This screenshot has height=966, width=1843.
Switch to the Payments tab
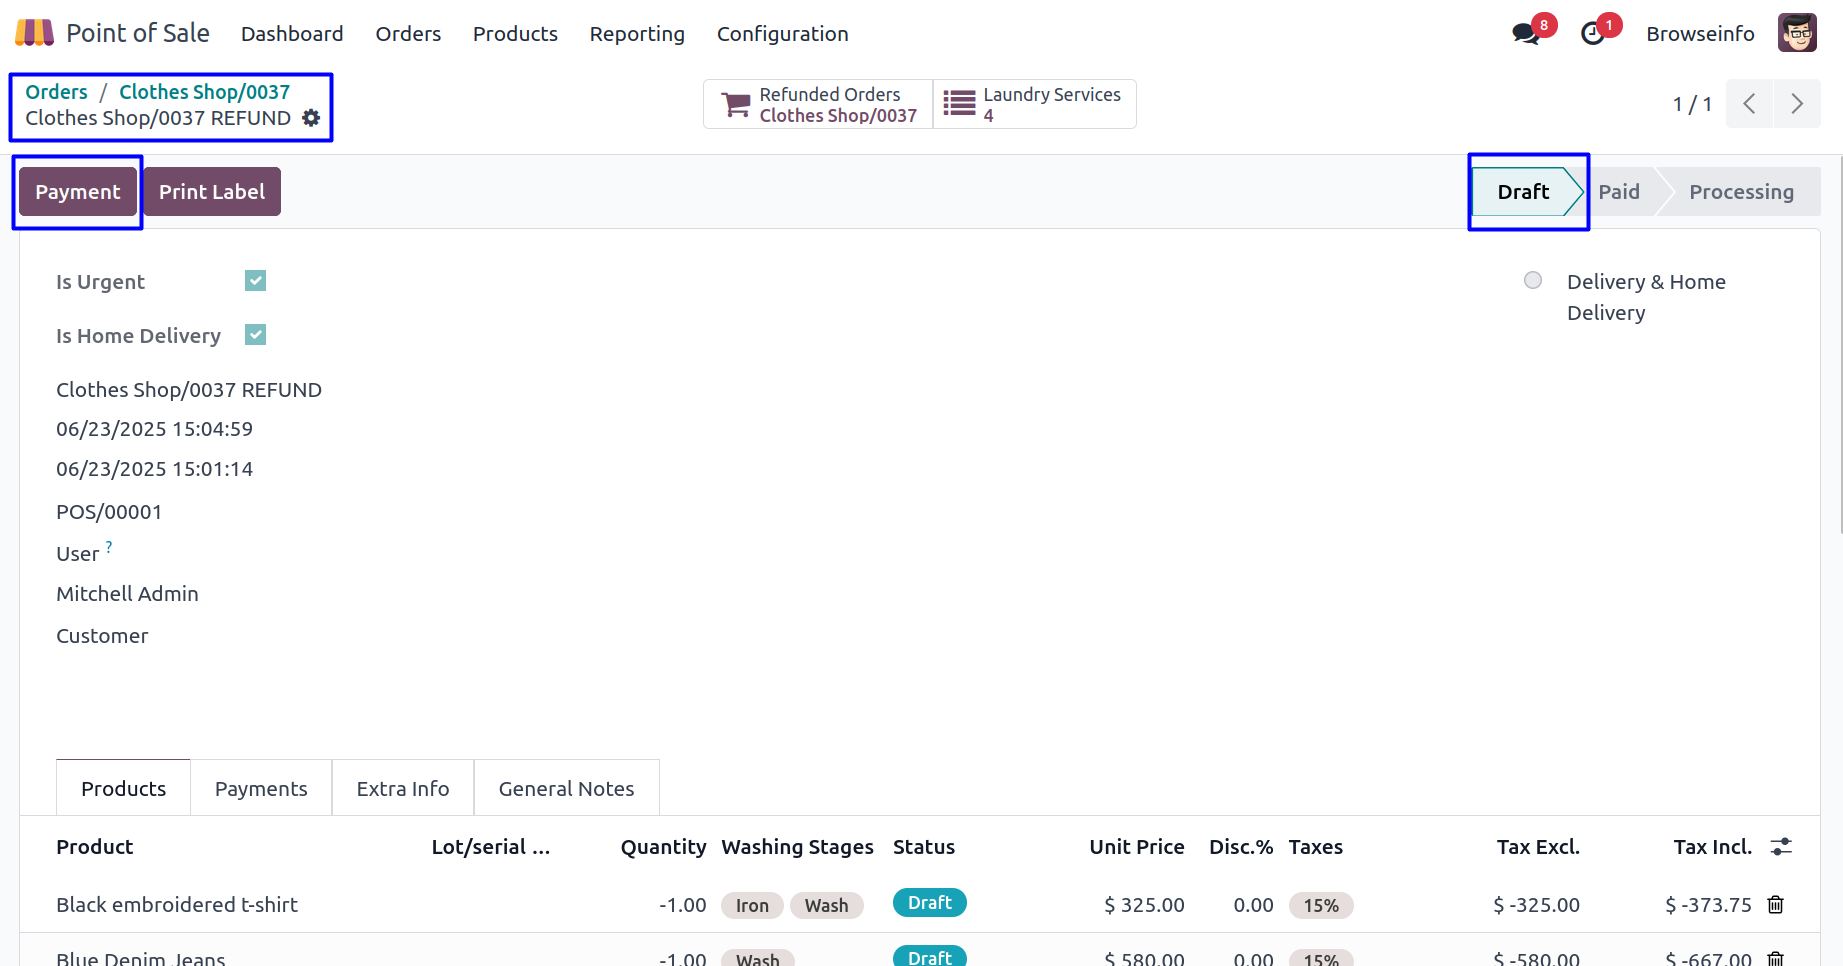[x=261, y=789]
